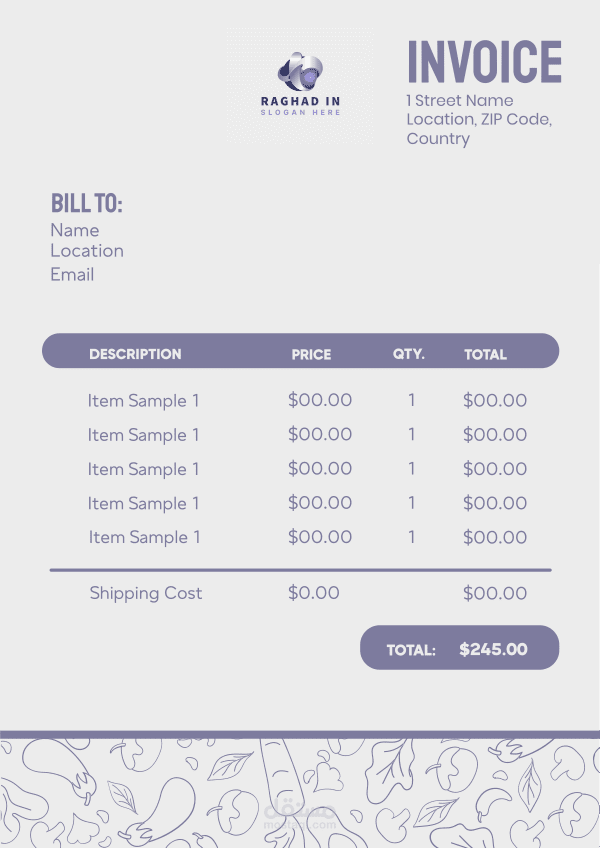The image size is (600, 848).
Task: Click the TOTAL: label in the bottom pill
Action: click(x=411, y=650)
